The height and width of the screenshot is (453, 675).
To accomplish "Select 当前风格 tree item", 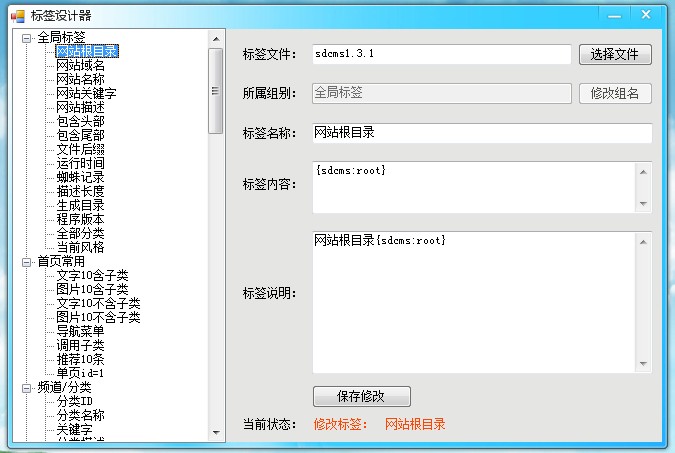I will point(80,248).
